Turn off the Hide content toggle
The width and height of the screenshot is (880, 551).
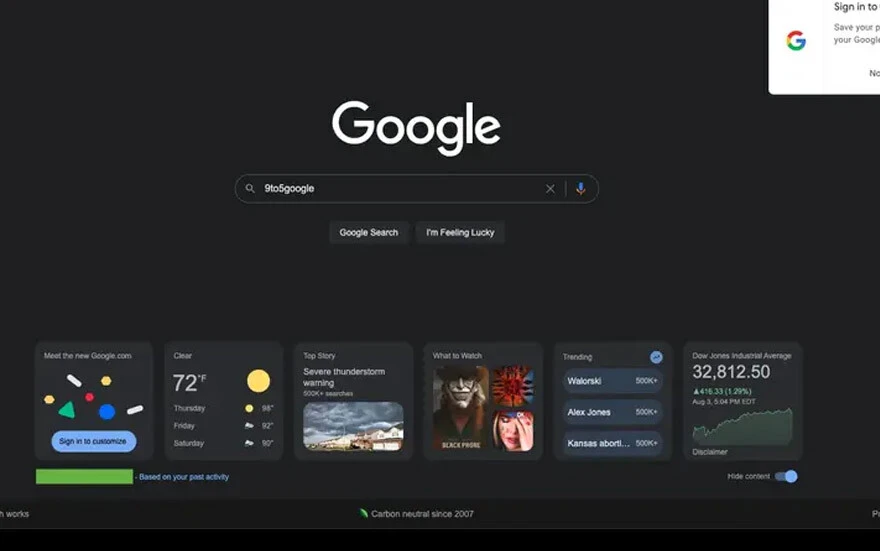786,476
